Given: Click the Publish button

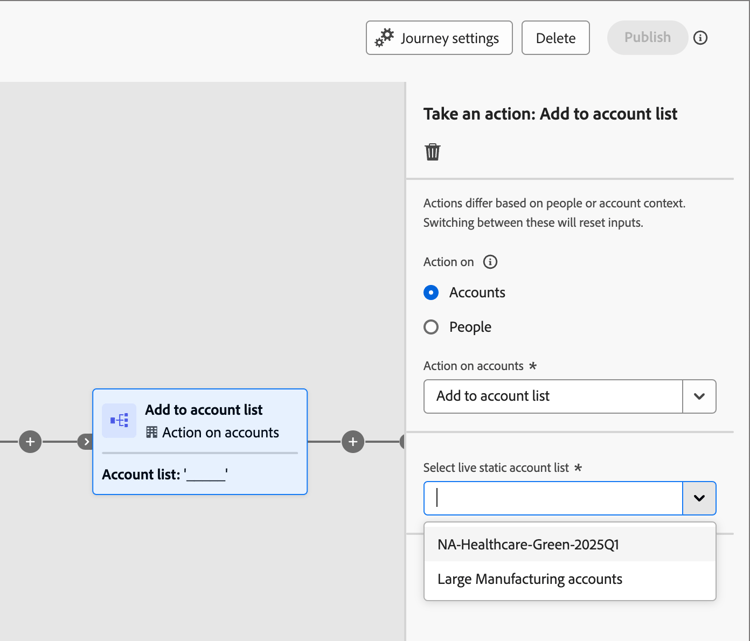Looking at the screenshot, I should pyautogui.click(x=647, y=38).
